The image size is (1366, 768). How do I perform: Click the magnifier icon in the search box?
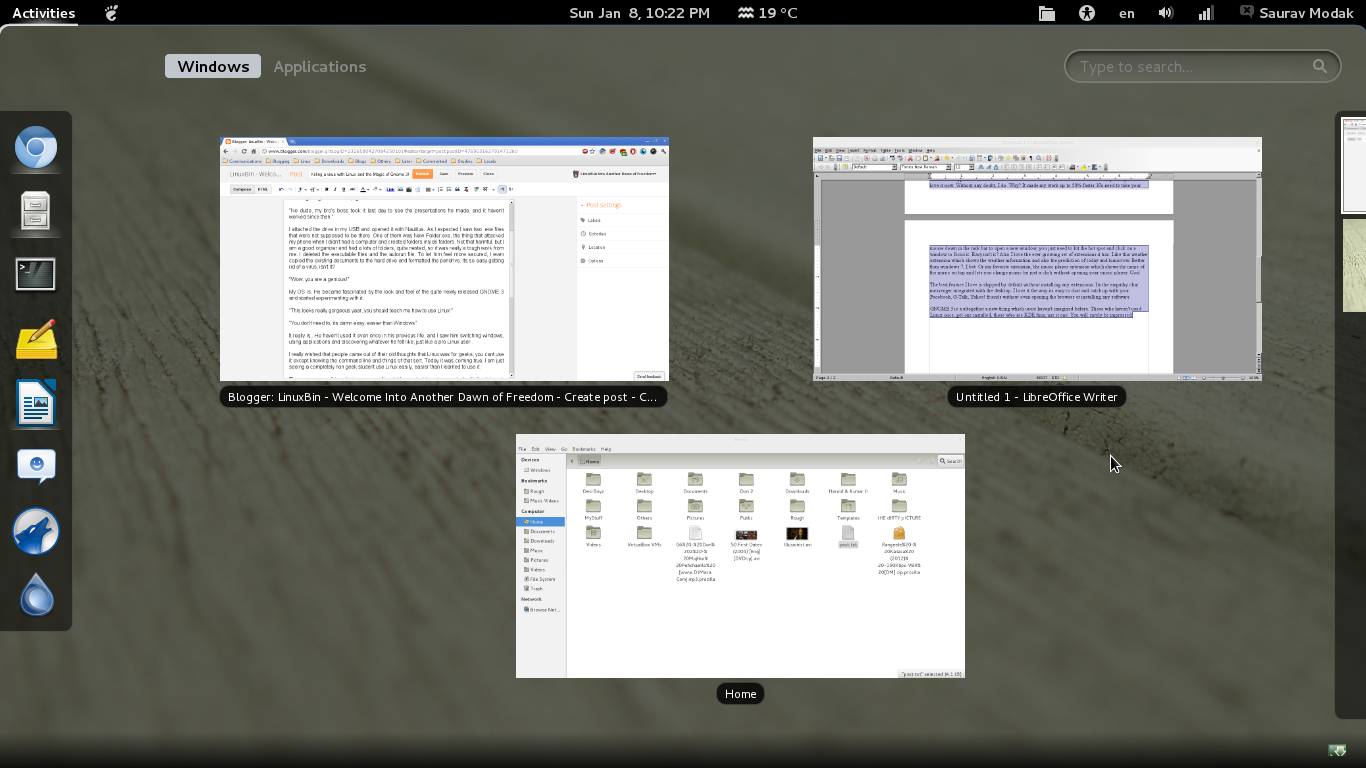[x=1320, y=67]
